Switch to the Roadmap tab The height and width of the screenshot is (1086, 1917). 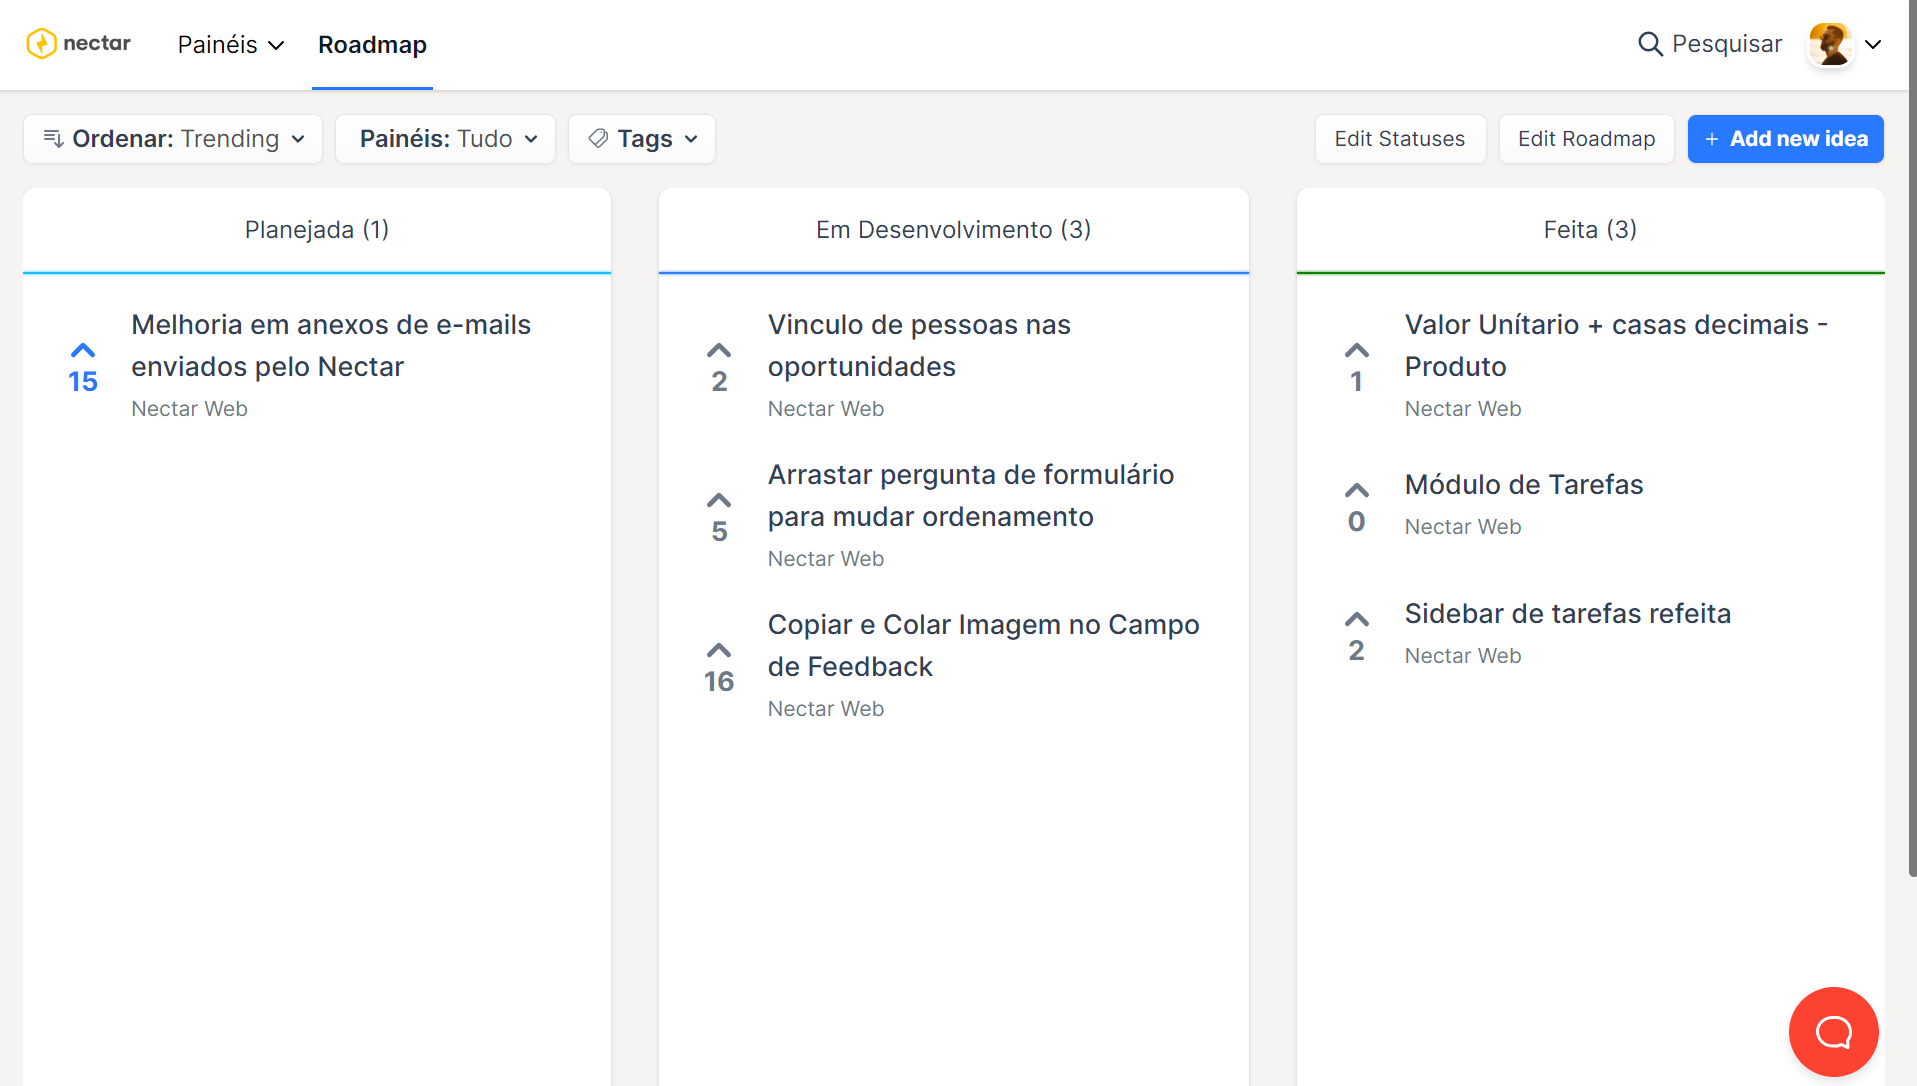(372, 45)
